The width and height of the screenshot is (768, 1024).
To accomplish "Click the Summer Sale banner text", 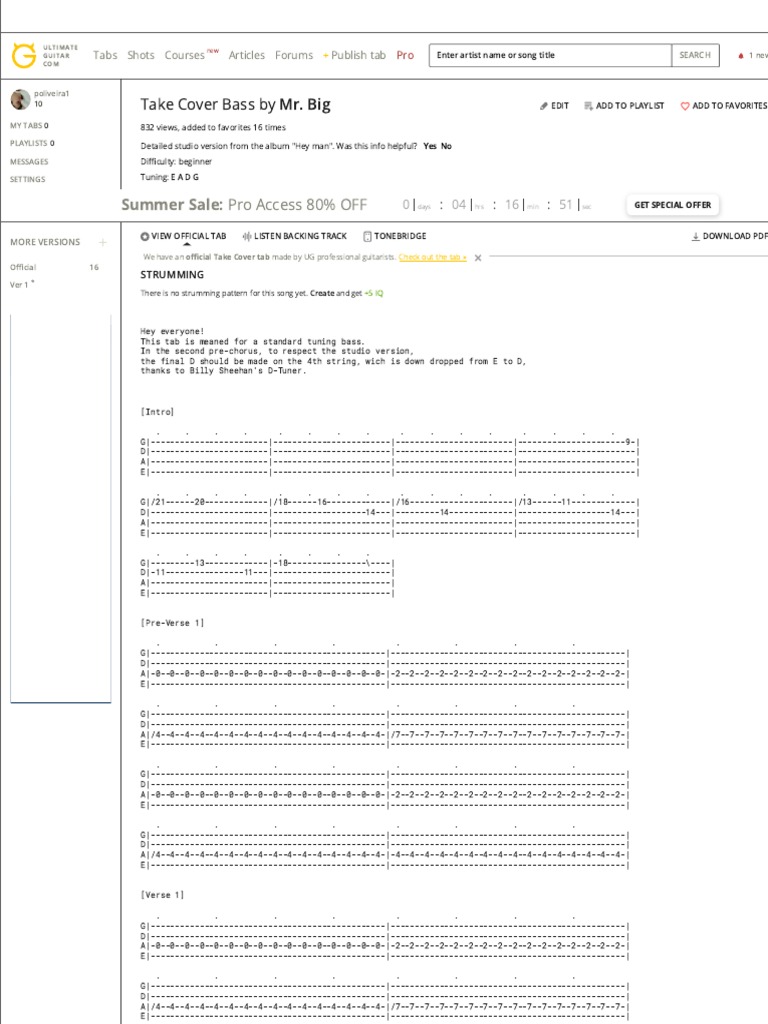I will pos(244,205).
